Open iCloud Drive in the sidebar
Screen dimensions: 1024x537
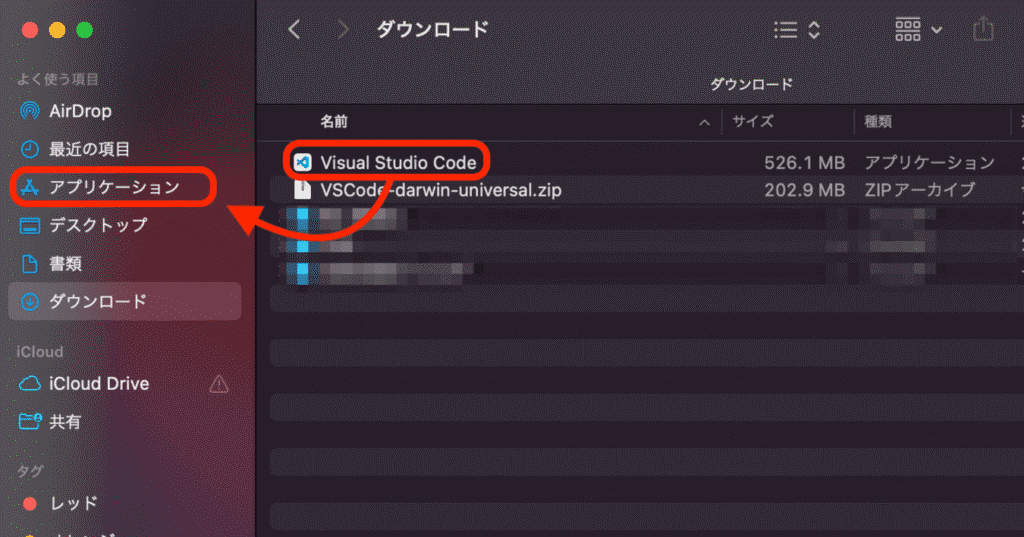[x=84, y=383]
